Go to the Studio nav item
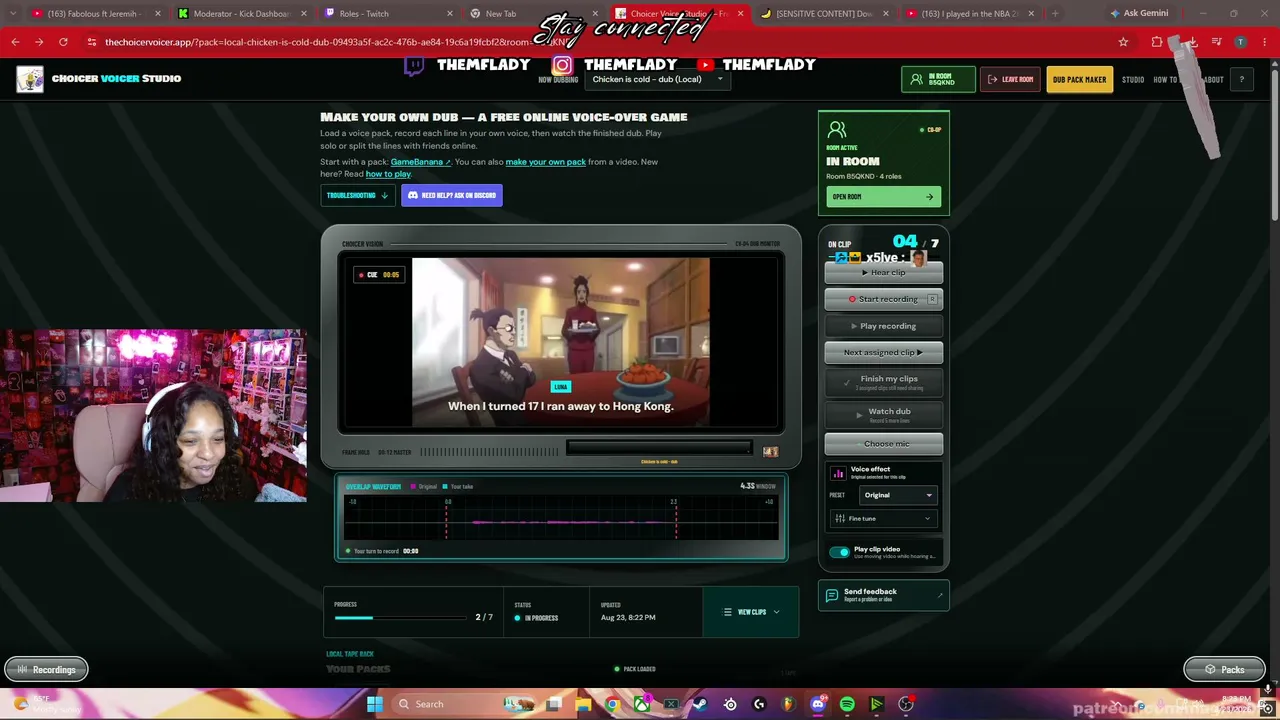This screenshot has height=720, width=1280. pyautogui.click(x=1133, y=79)
